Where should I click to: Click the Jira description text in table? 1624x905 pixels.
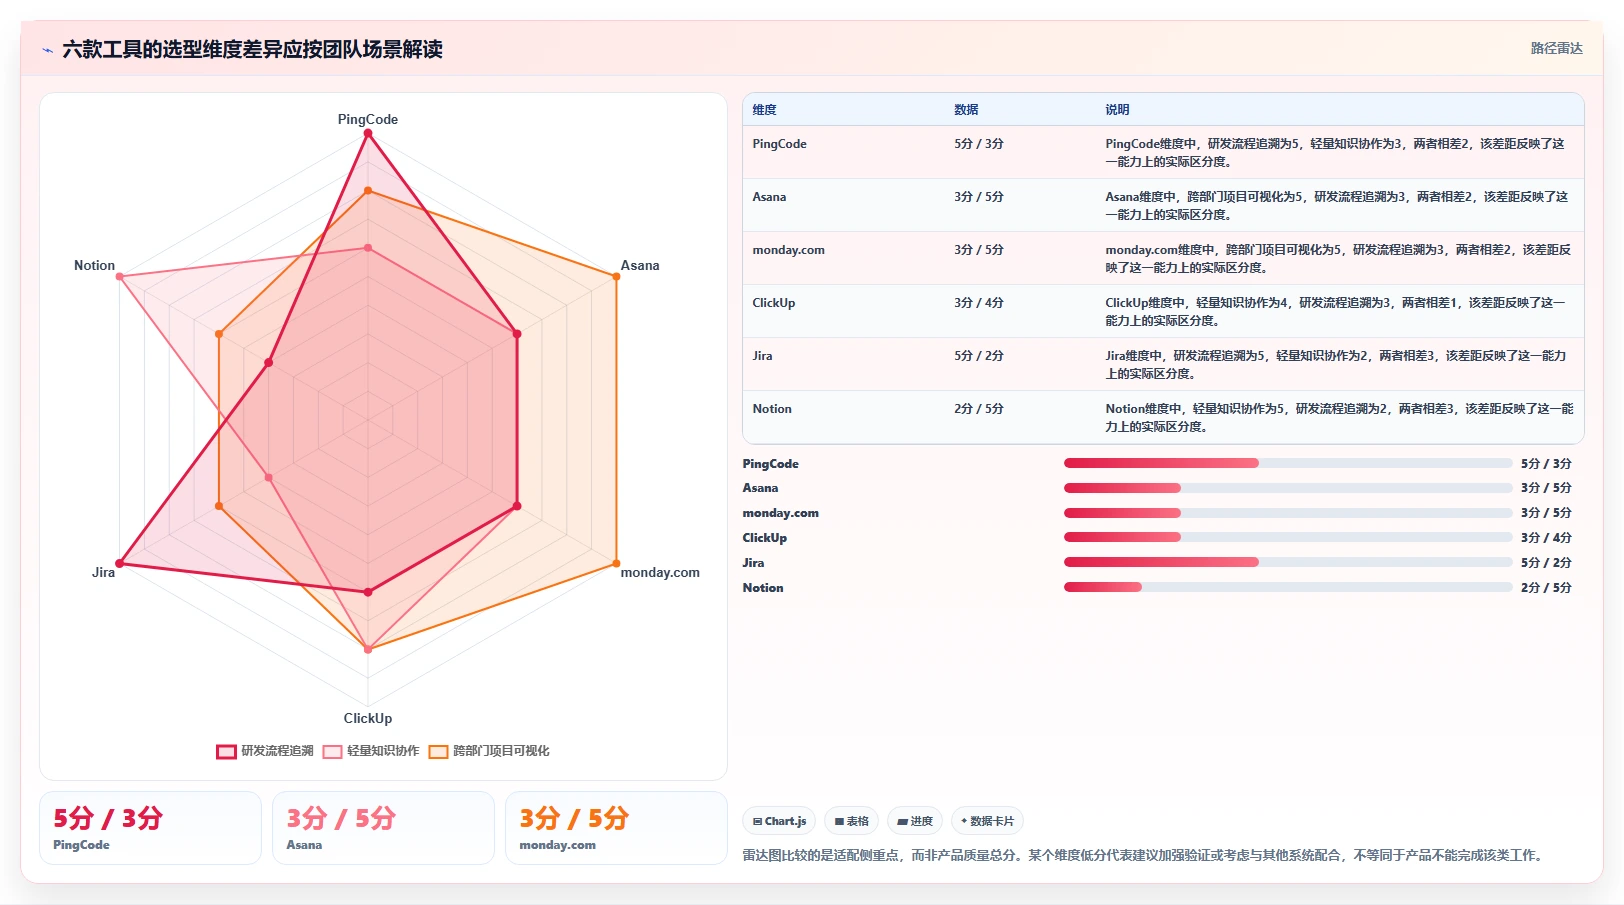coord(1336,365)
